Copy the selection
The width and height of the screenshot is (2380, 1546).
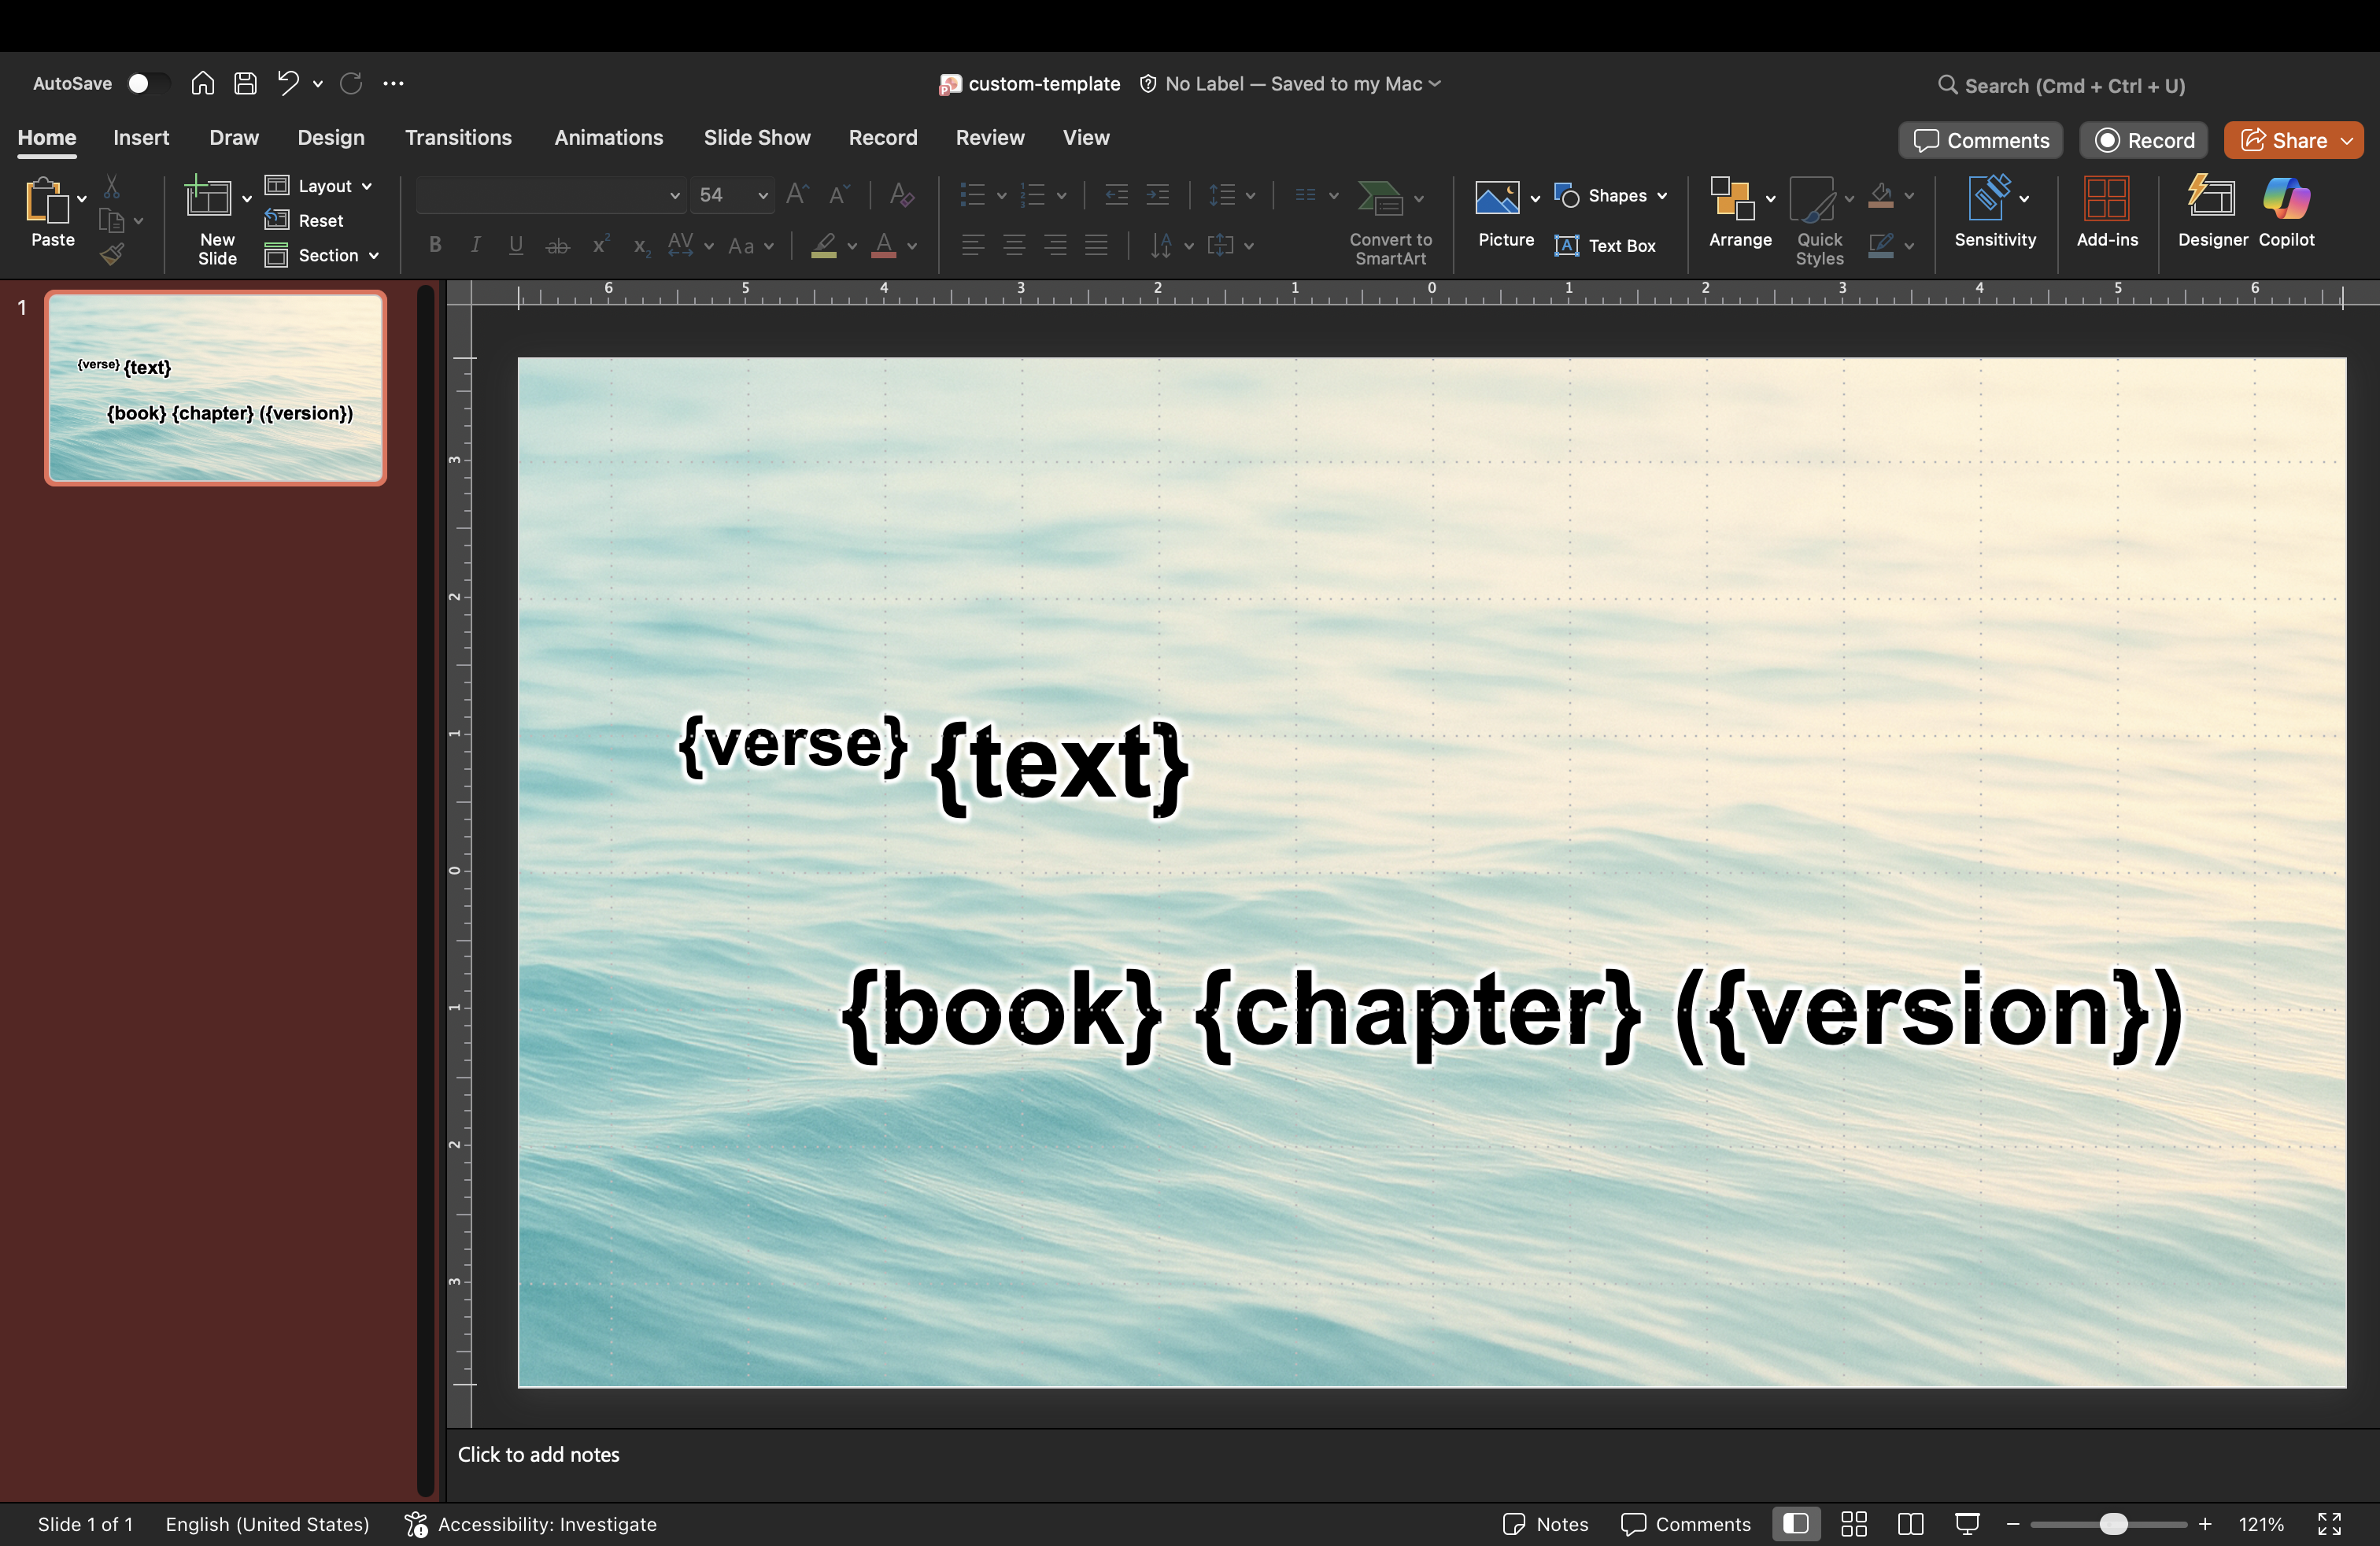pos(112,221)
